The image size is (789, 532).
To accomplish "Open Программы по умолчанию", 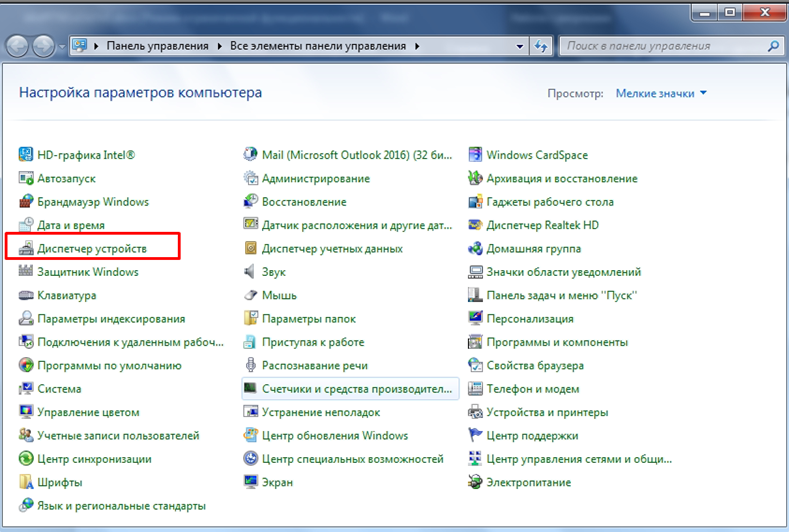I will tap(109, 365).
